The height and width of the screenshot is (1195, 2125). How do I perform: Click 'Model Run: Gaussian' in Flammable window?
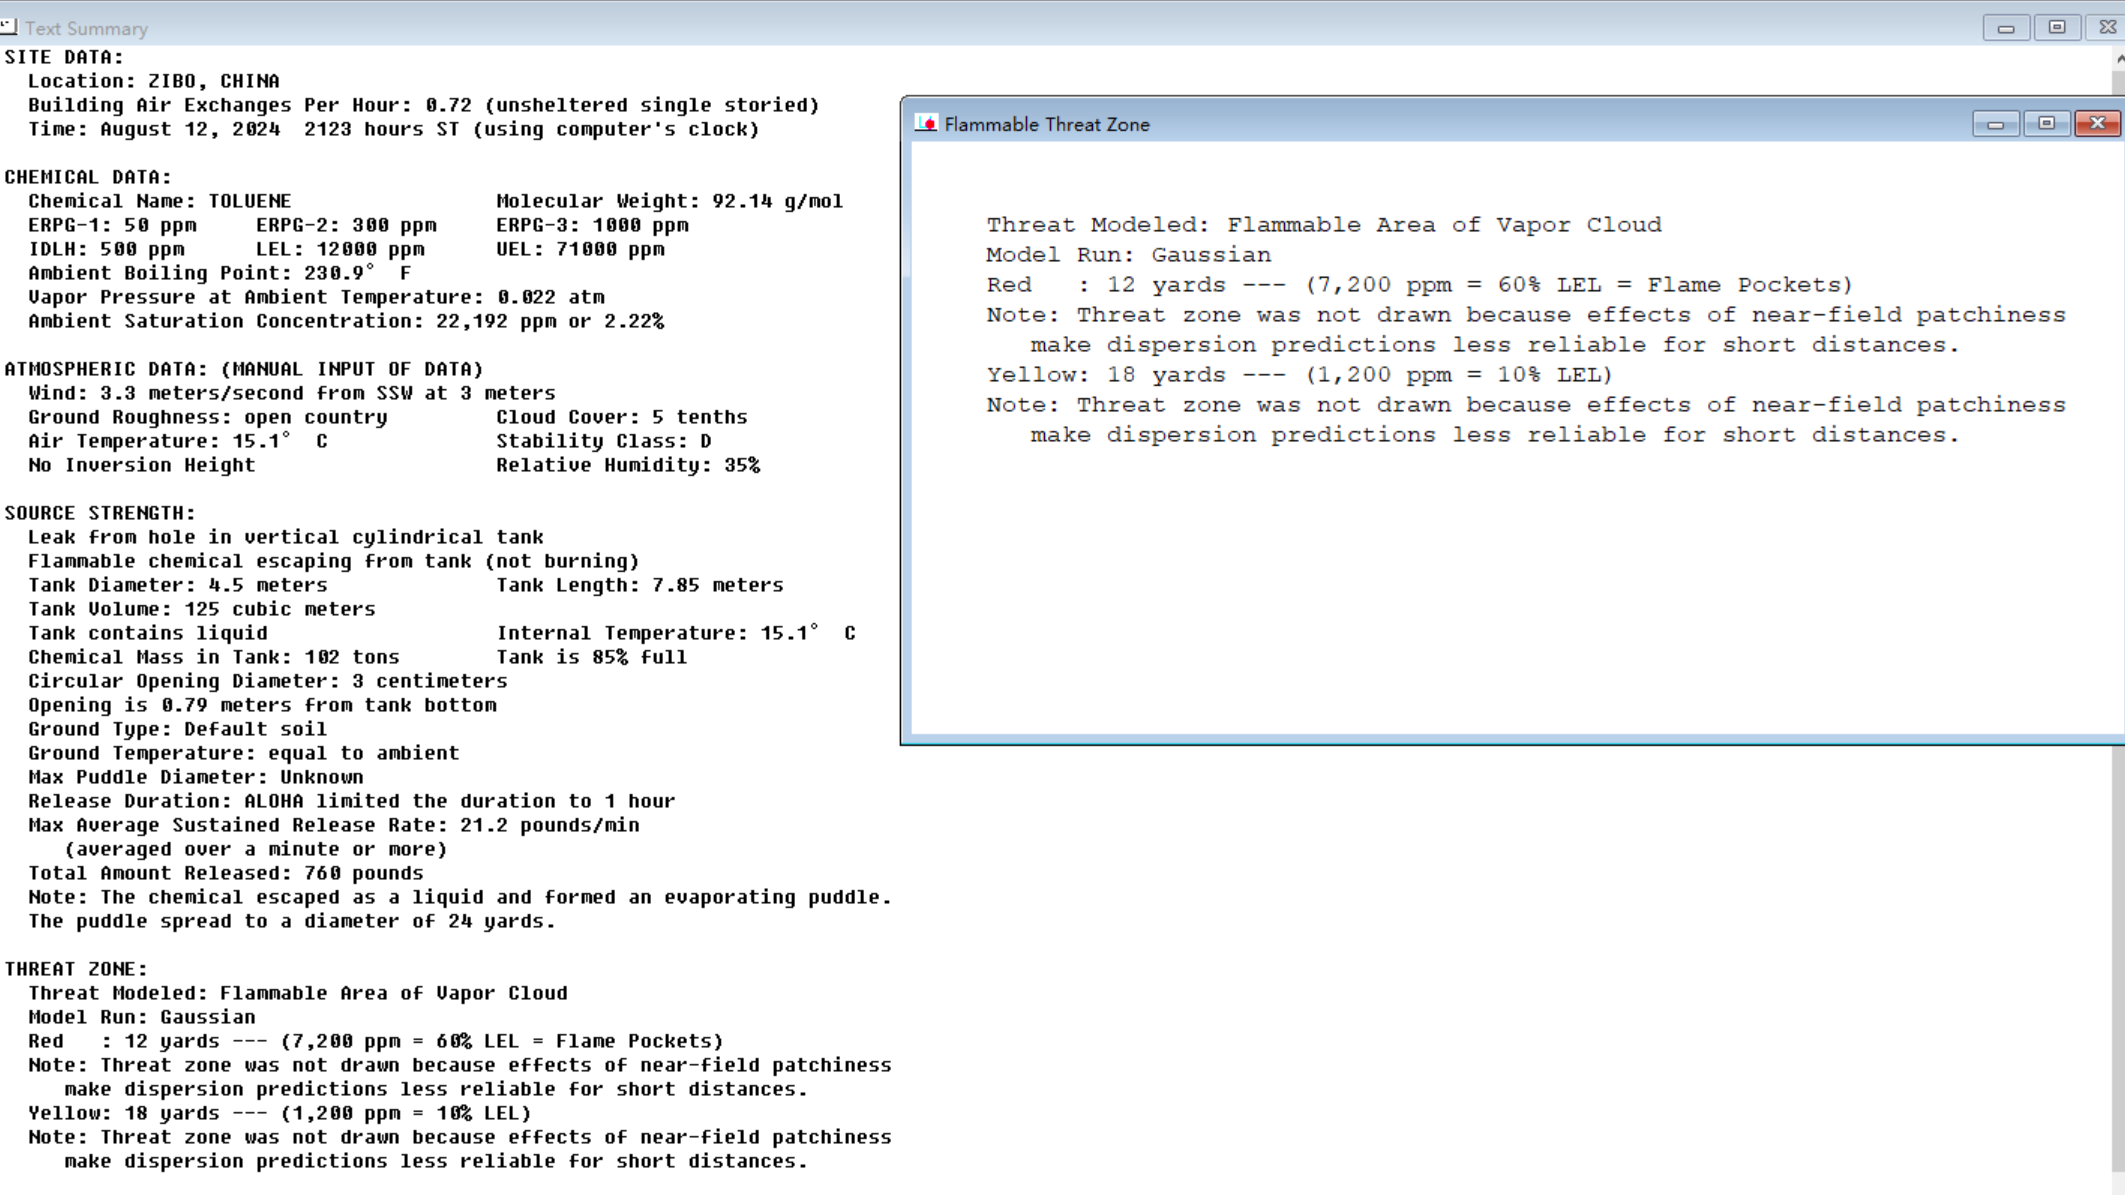pos(1128,255)
